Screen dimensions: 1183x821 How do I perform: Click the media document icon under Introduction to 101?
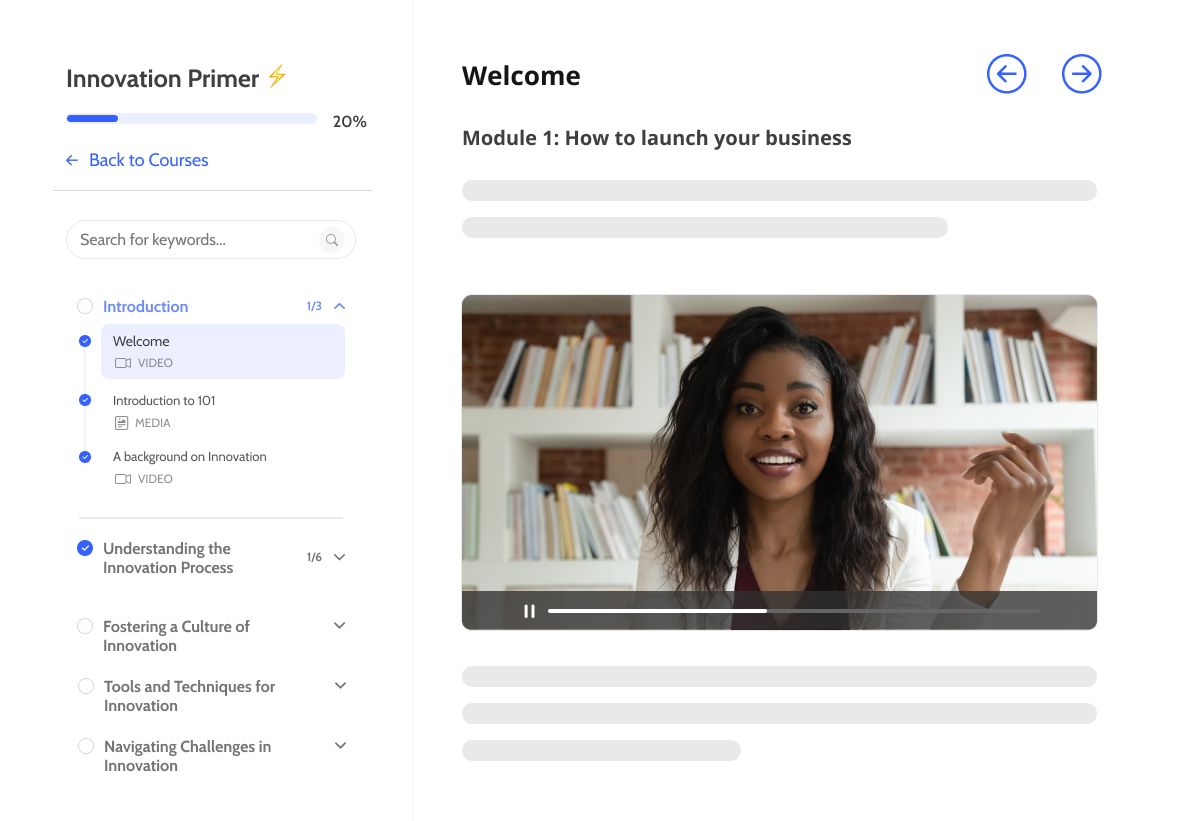click(121, 423)
